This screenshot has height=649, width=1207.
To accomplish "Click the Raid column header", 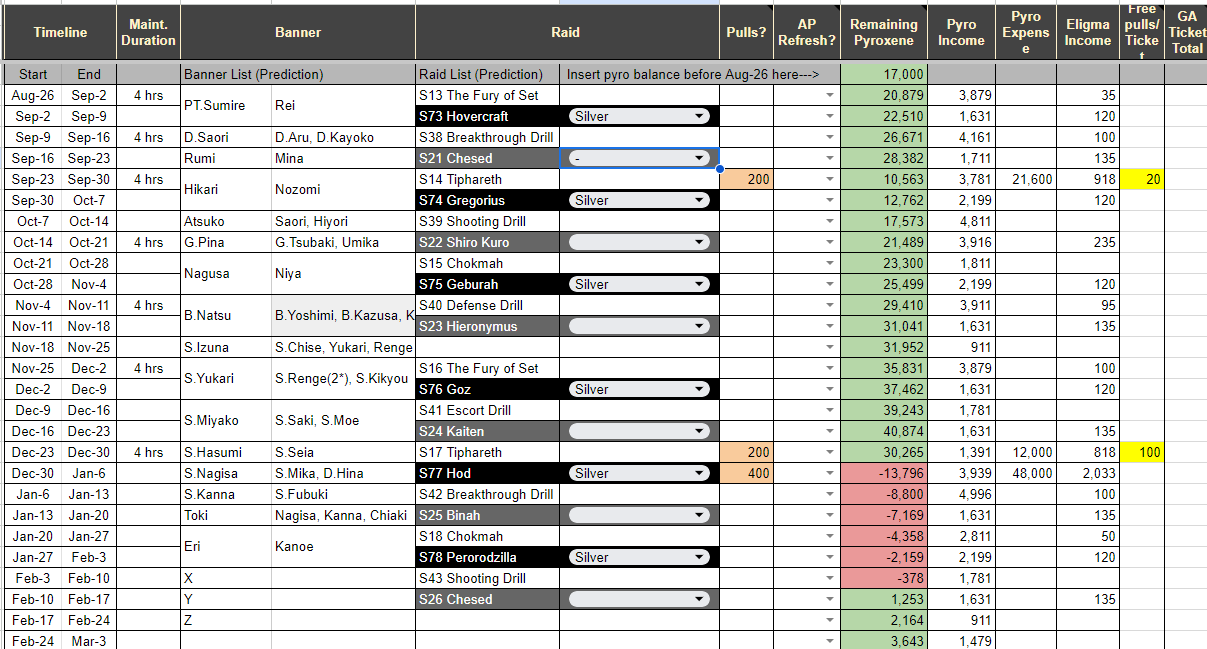I will [566, 32].
